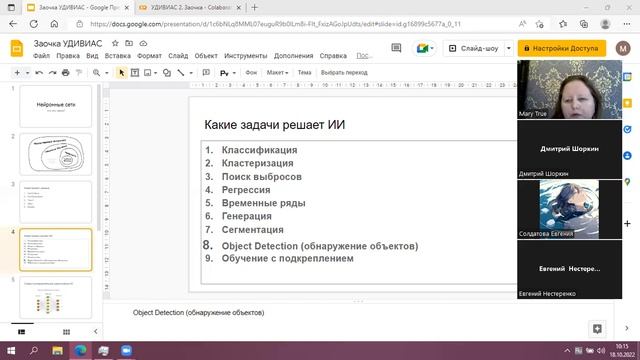Open Windows Start menu

[11, 351]
